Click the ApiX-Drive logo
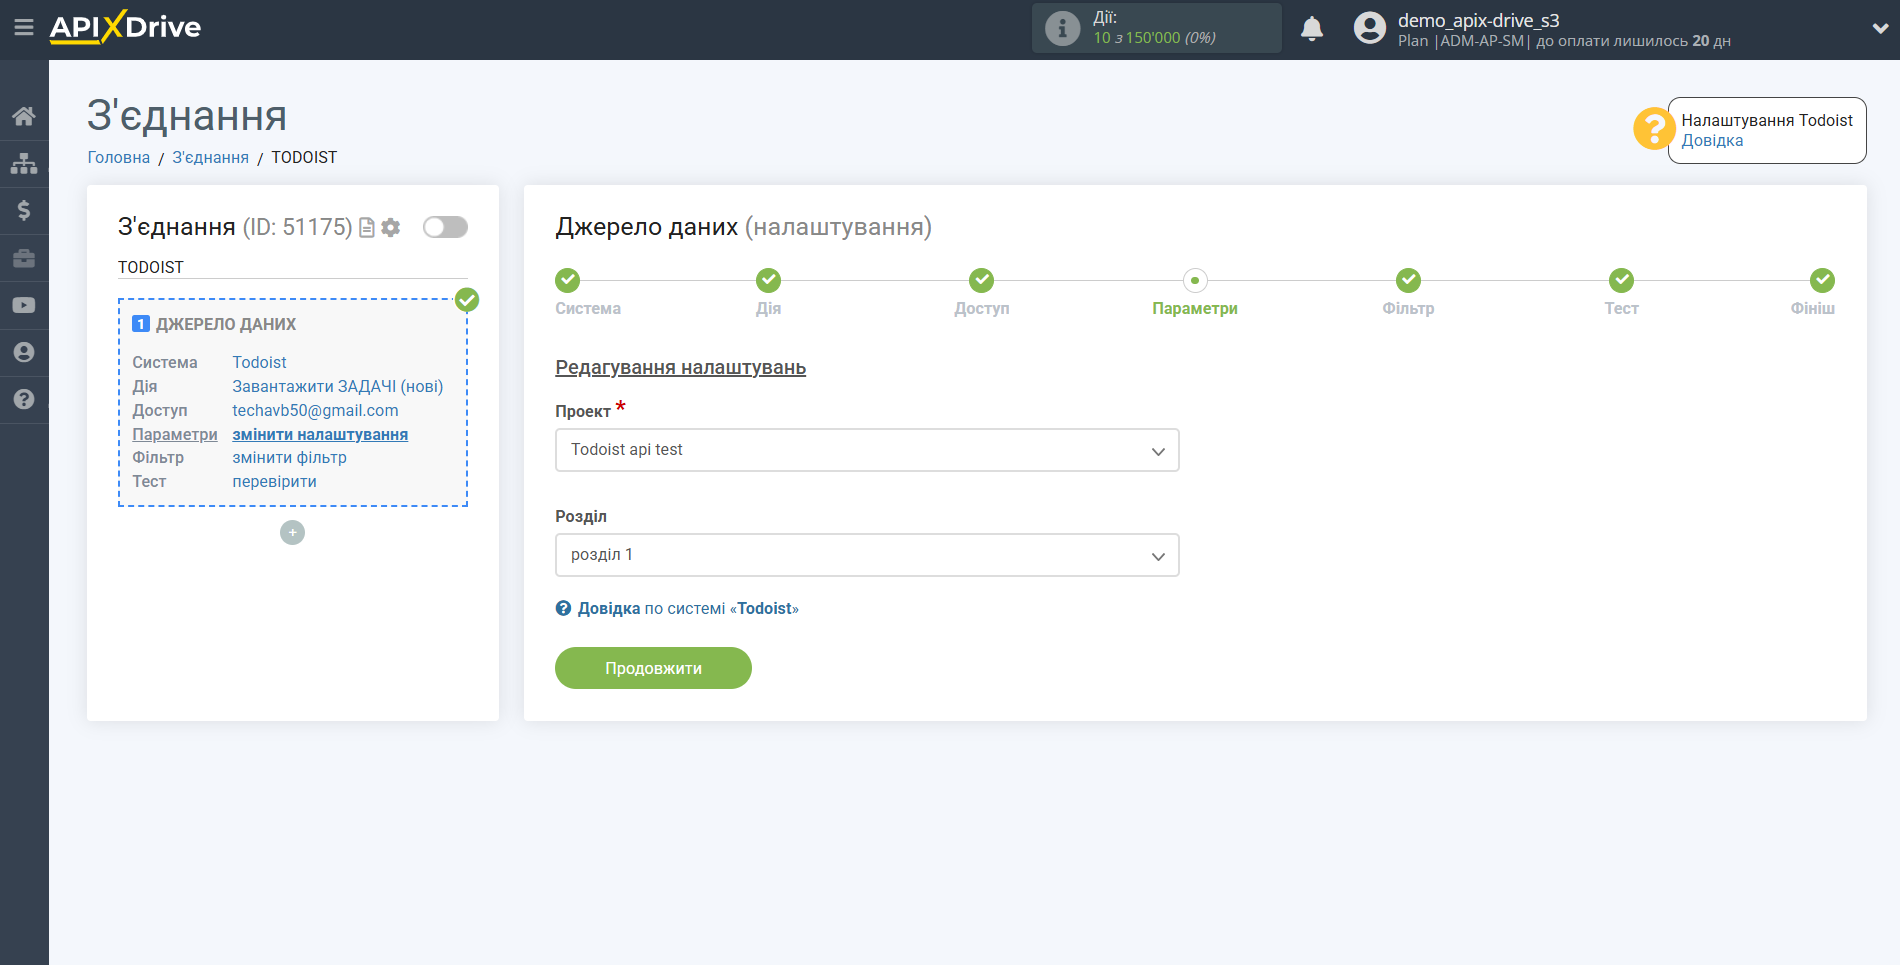Viewport: 1900px width, 965px height. [125, 27]
